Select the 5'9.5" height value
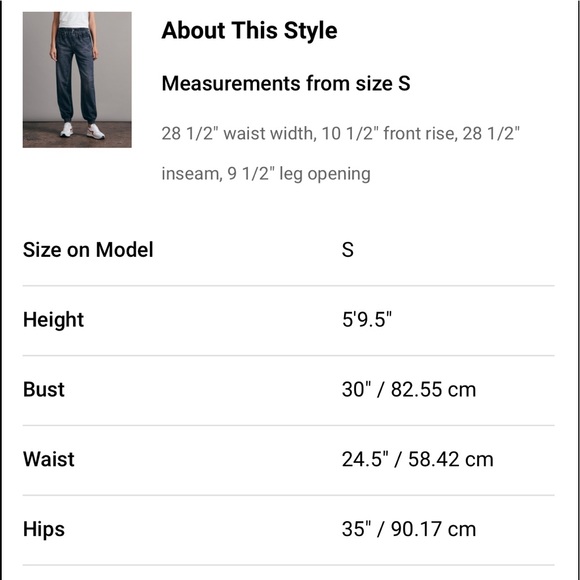Screen dimensions: 580x580 (367, 319)
